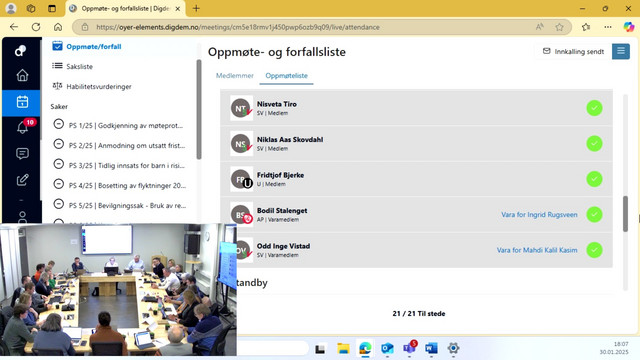Click the Innkalling sendt button
640x360 pixels.
click(x=573, y=51)
